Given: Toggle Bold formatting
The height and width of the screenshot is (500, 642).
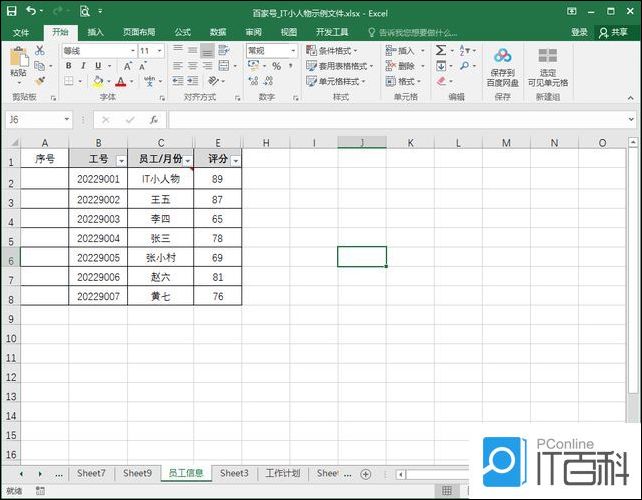Looking at the screenshot, I should coord(69,66).
